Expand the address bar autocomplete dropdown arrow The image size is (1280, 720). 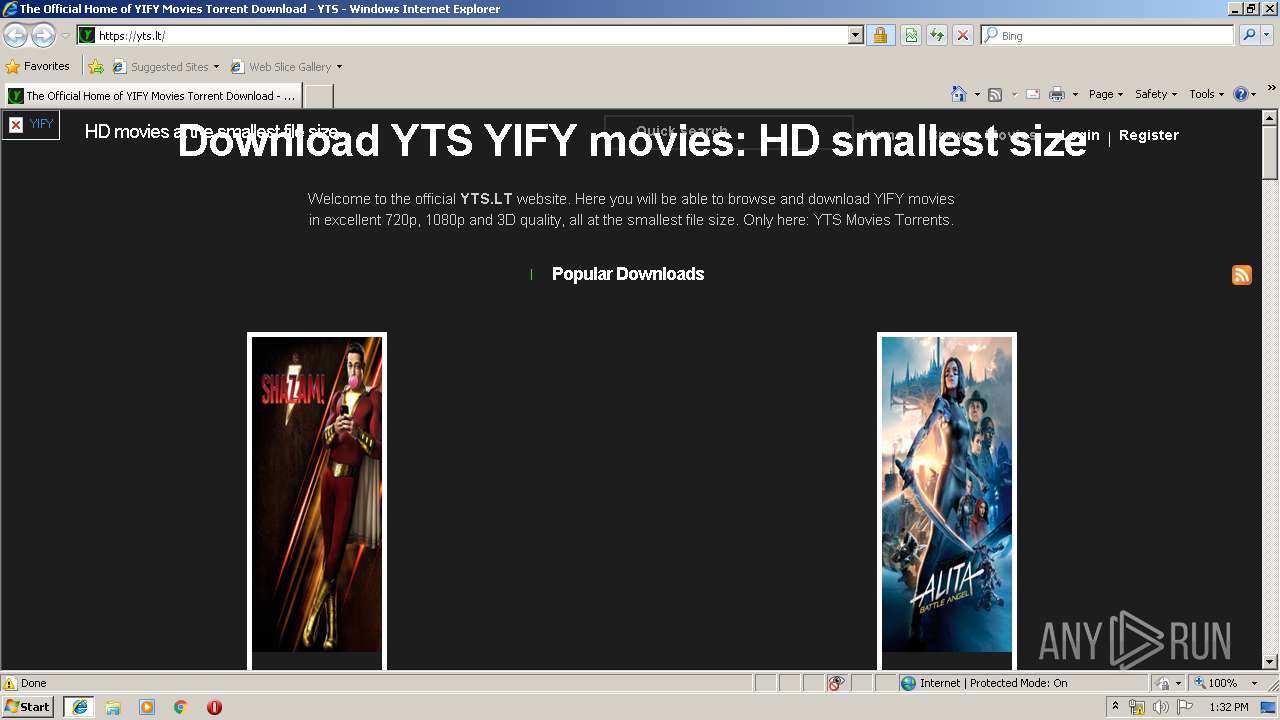click(856, 35)
